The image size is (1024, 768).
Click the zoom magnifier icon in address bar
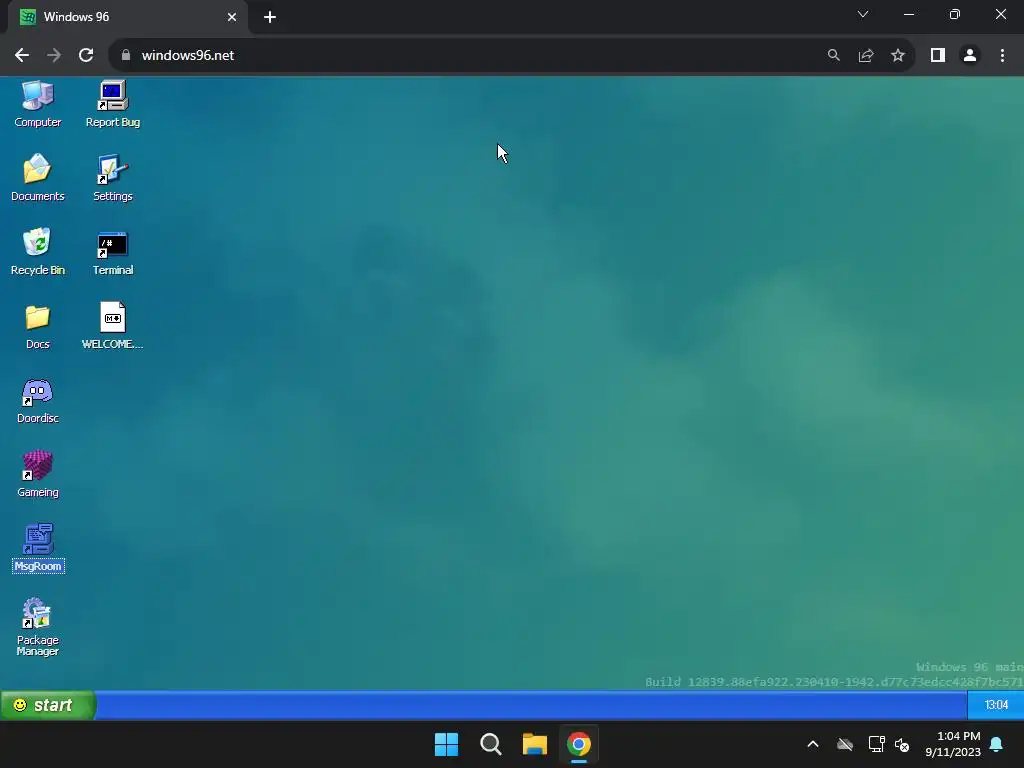tap(833, 56)
